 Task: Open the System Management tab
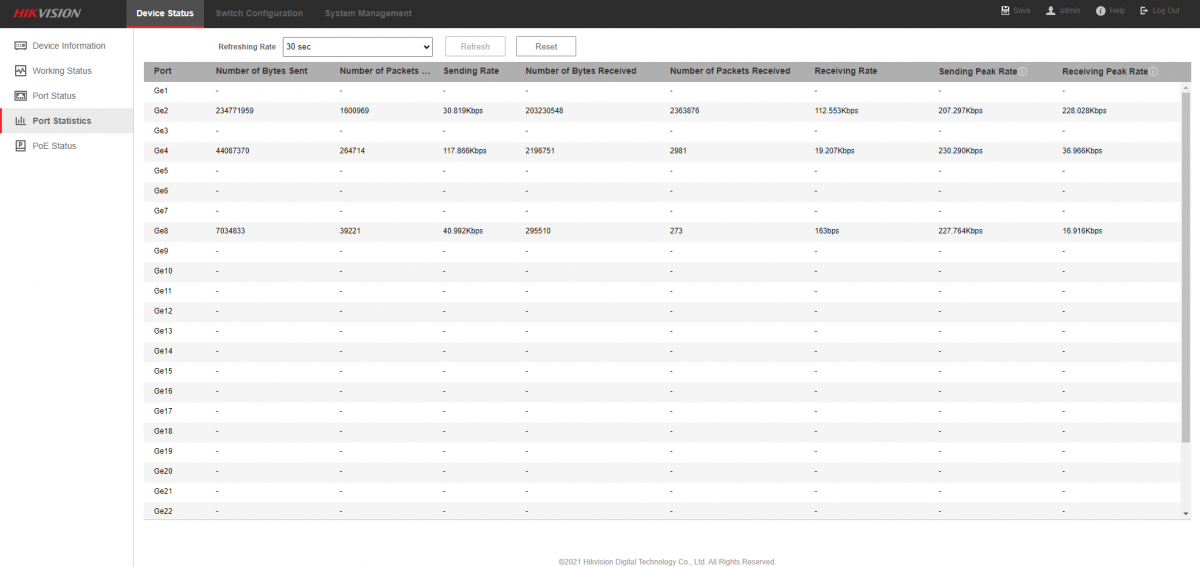(368, 13)
